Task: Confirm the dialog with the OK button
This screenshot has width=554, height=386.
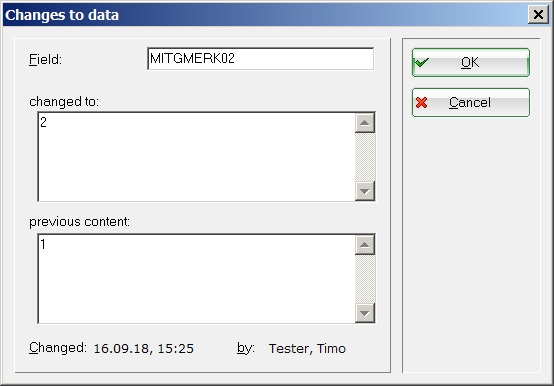Action: (471, 63)
